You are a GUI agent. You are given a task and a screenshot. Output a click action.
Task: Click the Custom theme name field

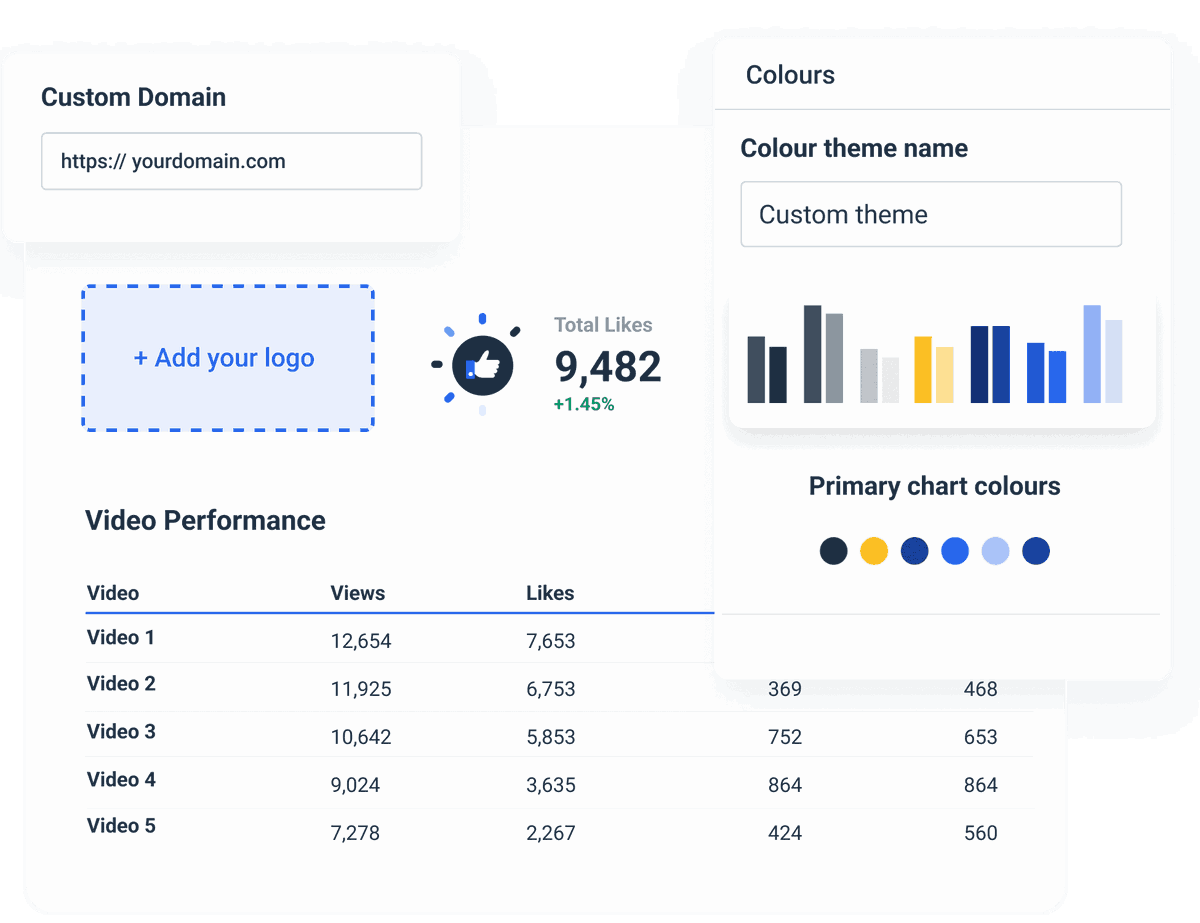tap(931, 214)
